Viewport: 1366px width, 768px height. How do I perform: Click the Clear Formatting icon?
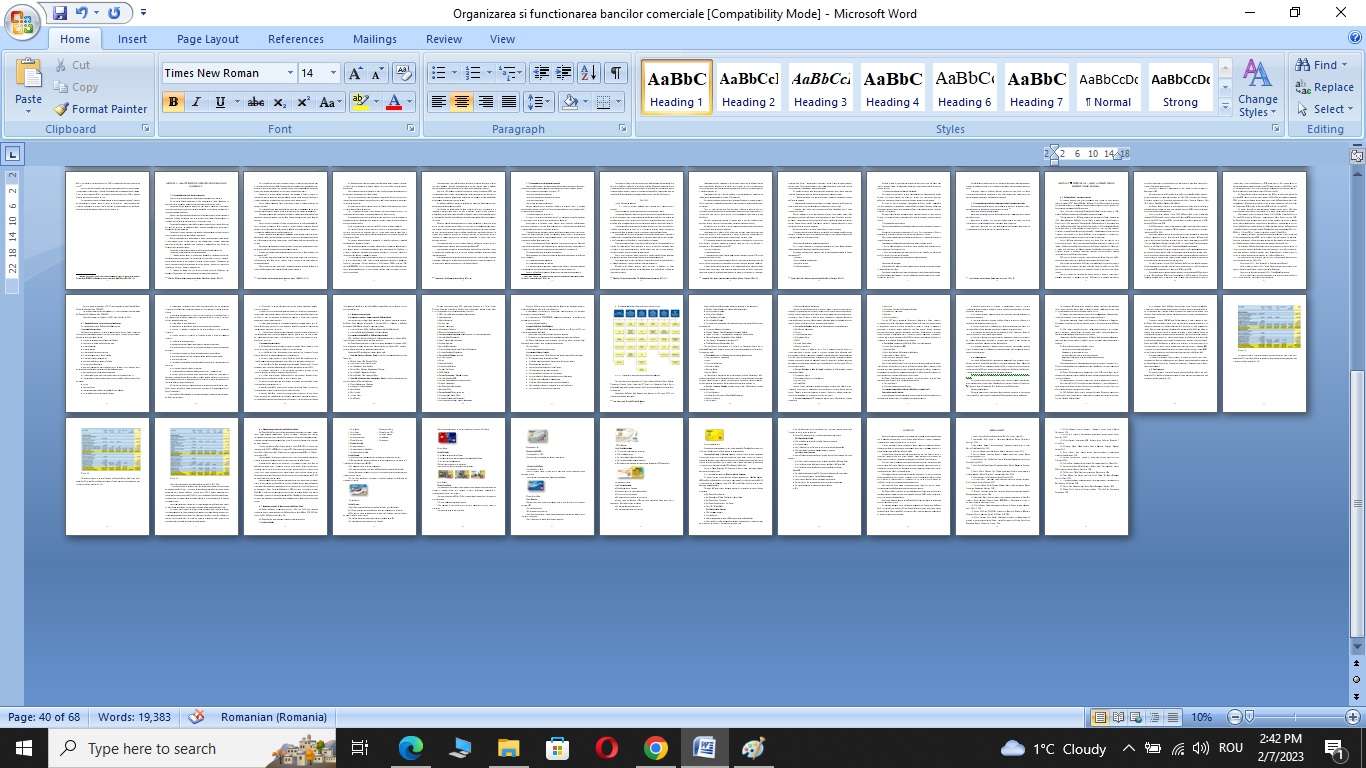pos(404,73)
